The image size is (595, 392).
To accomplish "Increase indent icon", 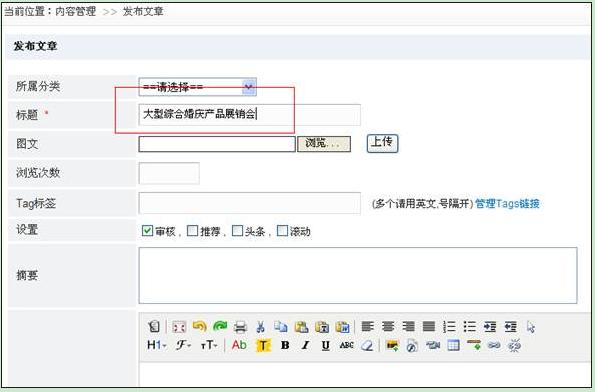I will (490, 326).
